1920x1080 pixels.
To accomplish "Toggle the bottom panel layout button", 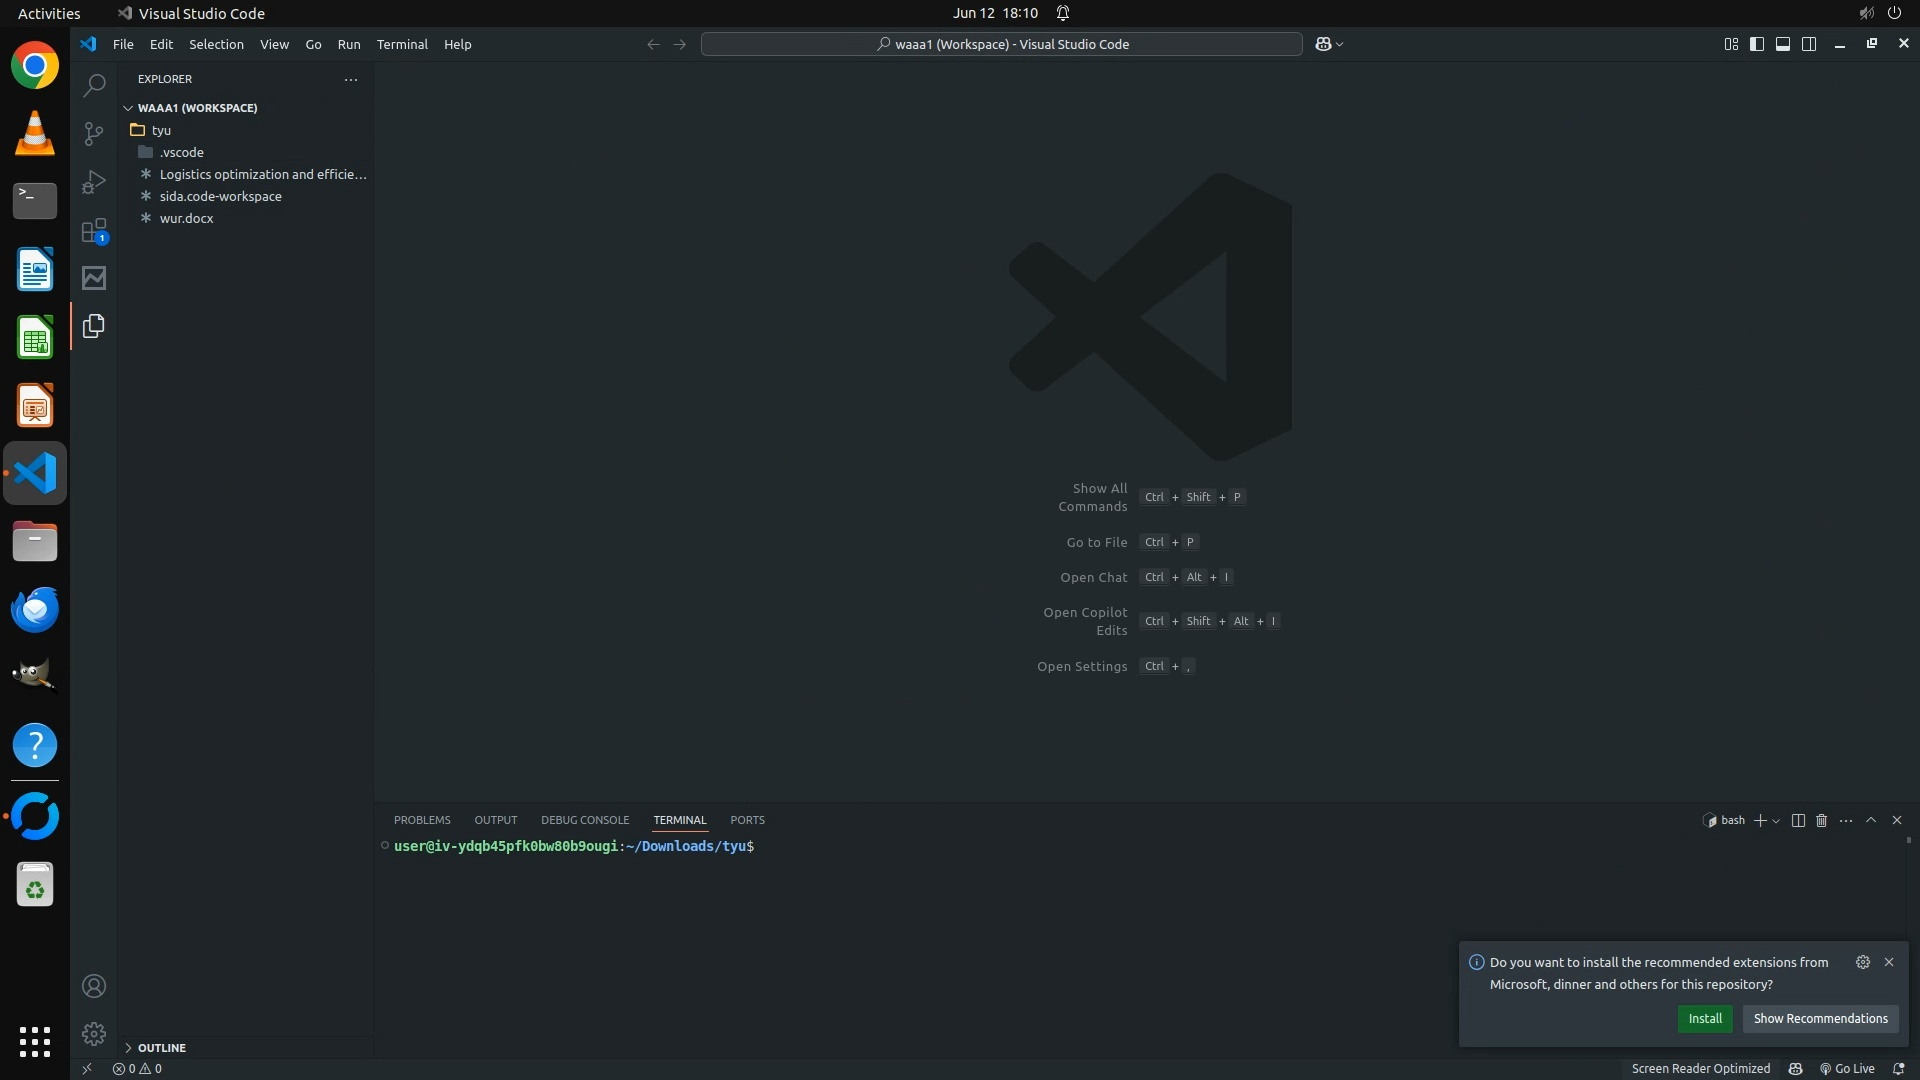I will pyautogui.click(x=1783, y=44).
